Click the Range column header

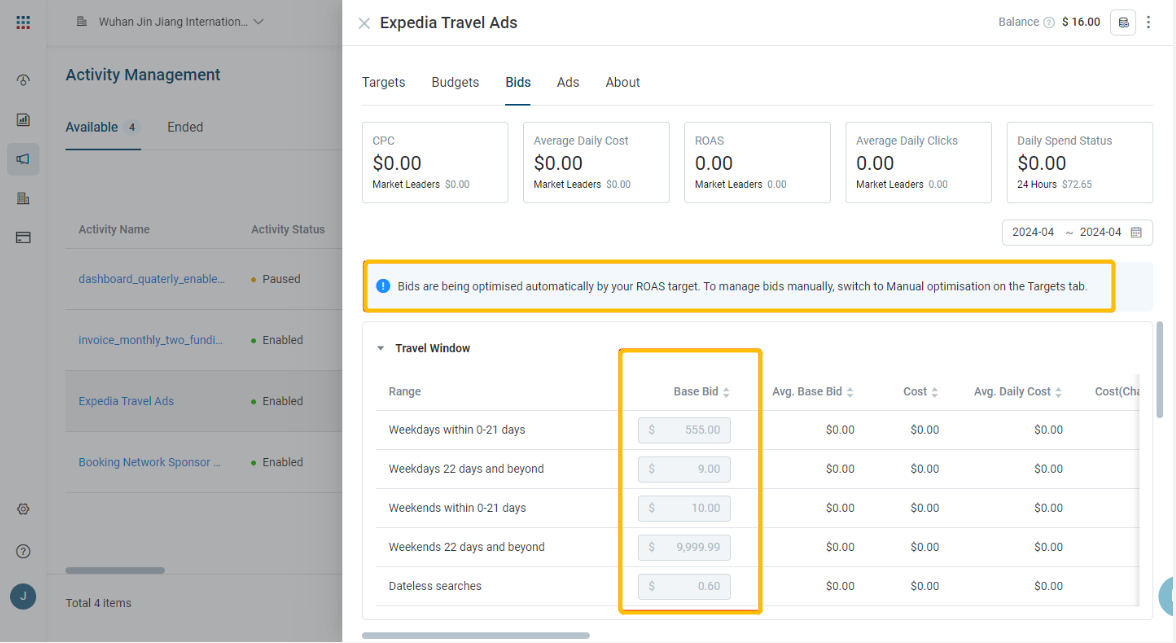click(404, 392)
